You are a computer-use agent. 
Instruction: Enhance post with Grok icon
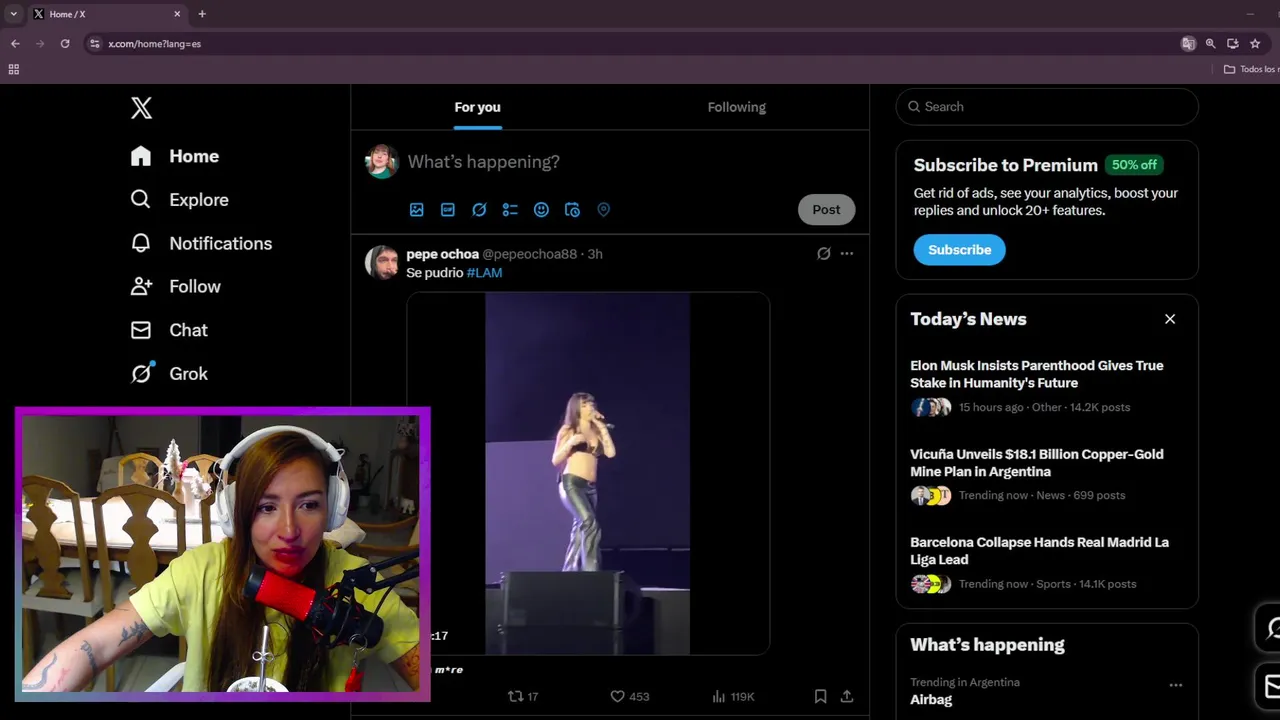click(x=479, y=210)
